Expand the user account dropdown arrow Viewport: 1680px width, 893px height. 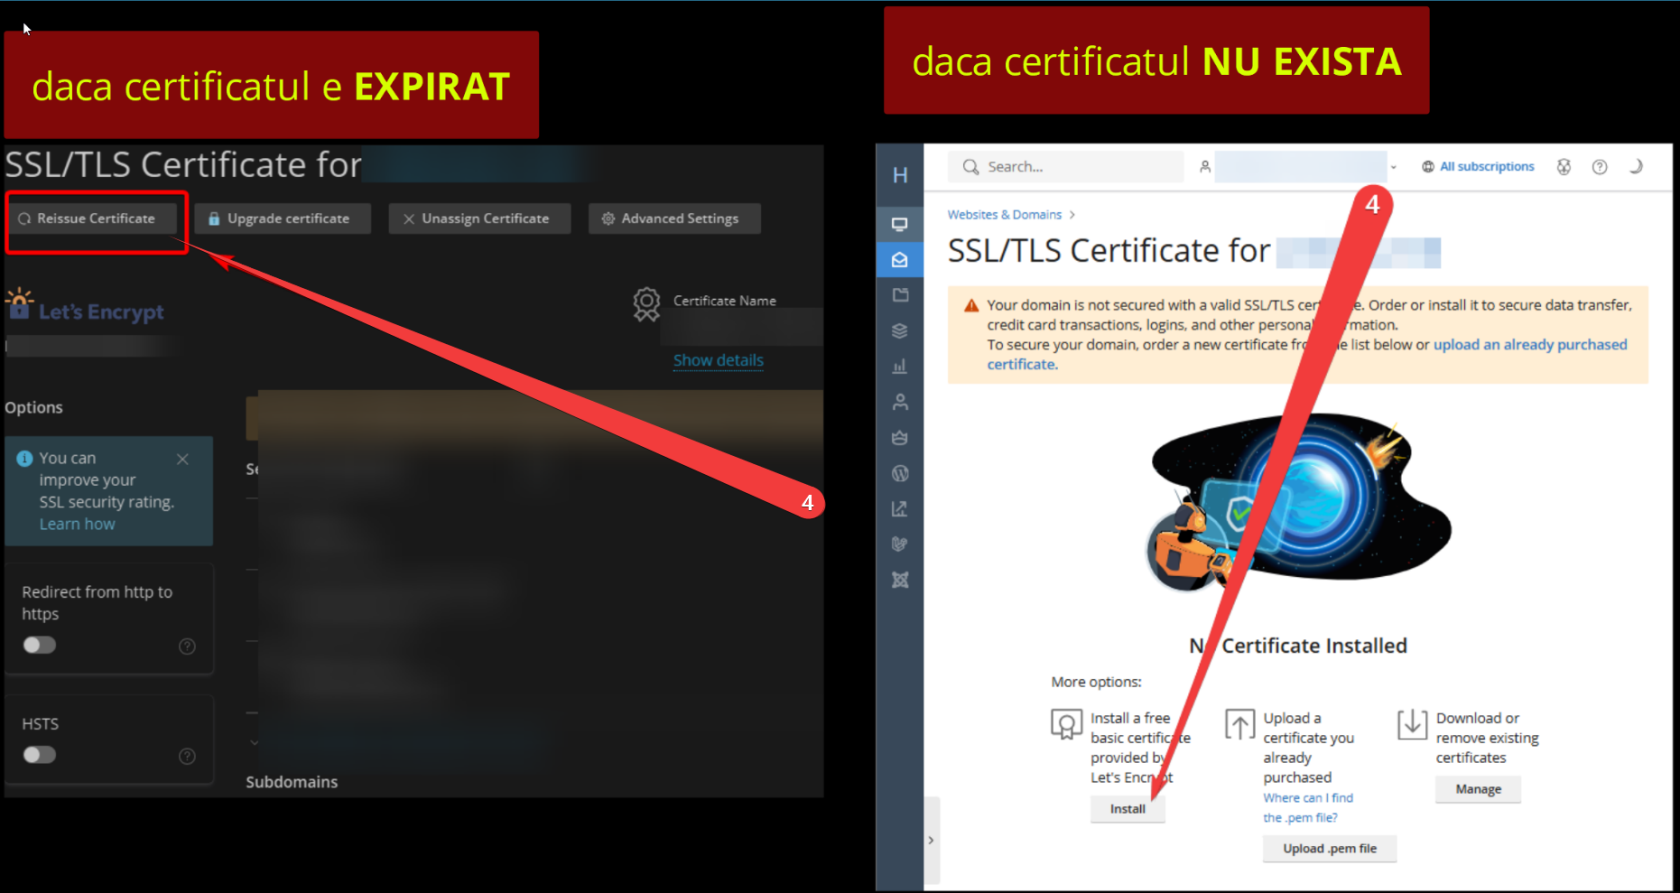point(1393,167)
